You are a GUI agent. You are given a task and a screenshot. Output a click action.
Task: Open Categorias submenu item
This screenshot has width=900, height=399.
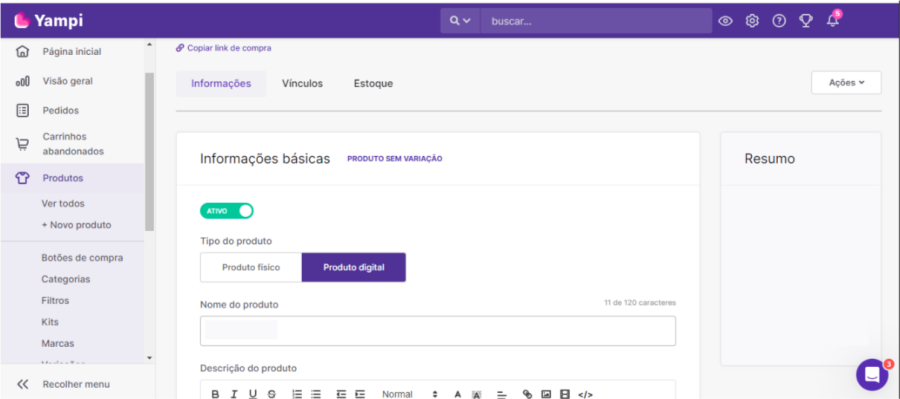click(65, 279)
